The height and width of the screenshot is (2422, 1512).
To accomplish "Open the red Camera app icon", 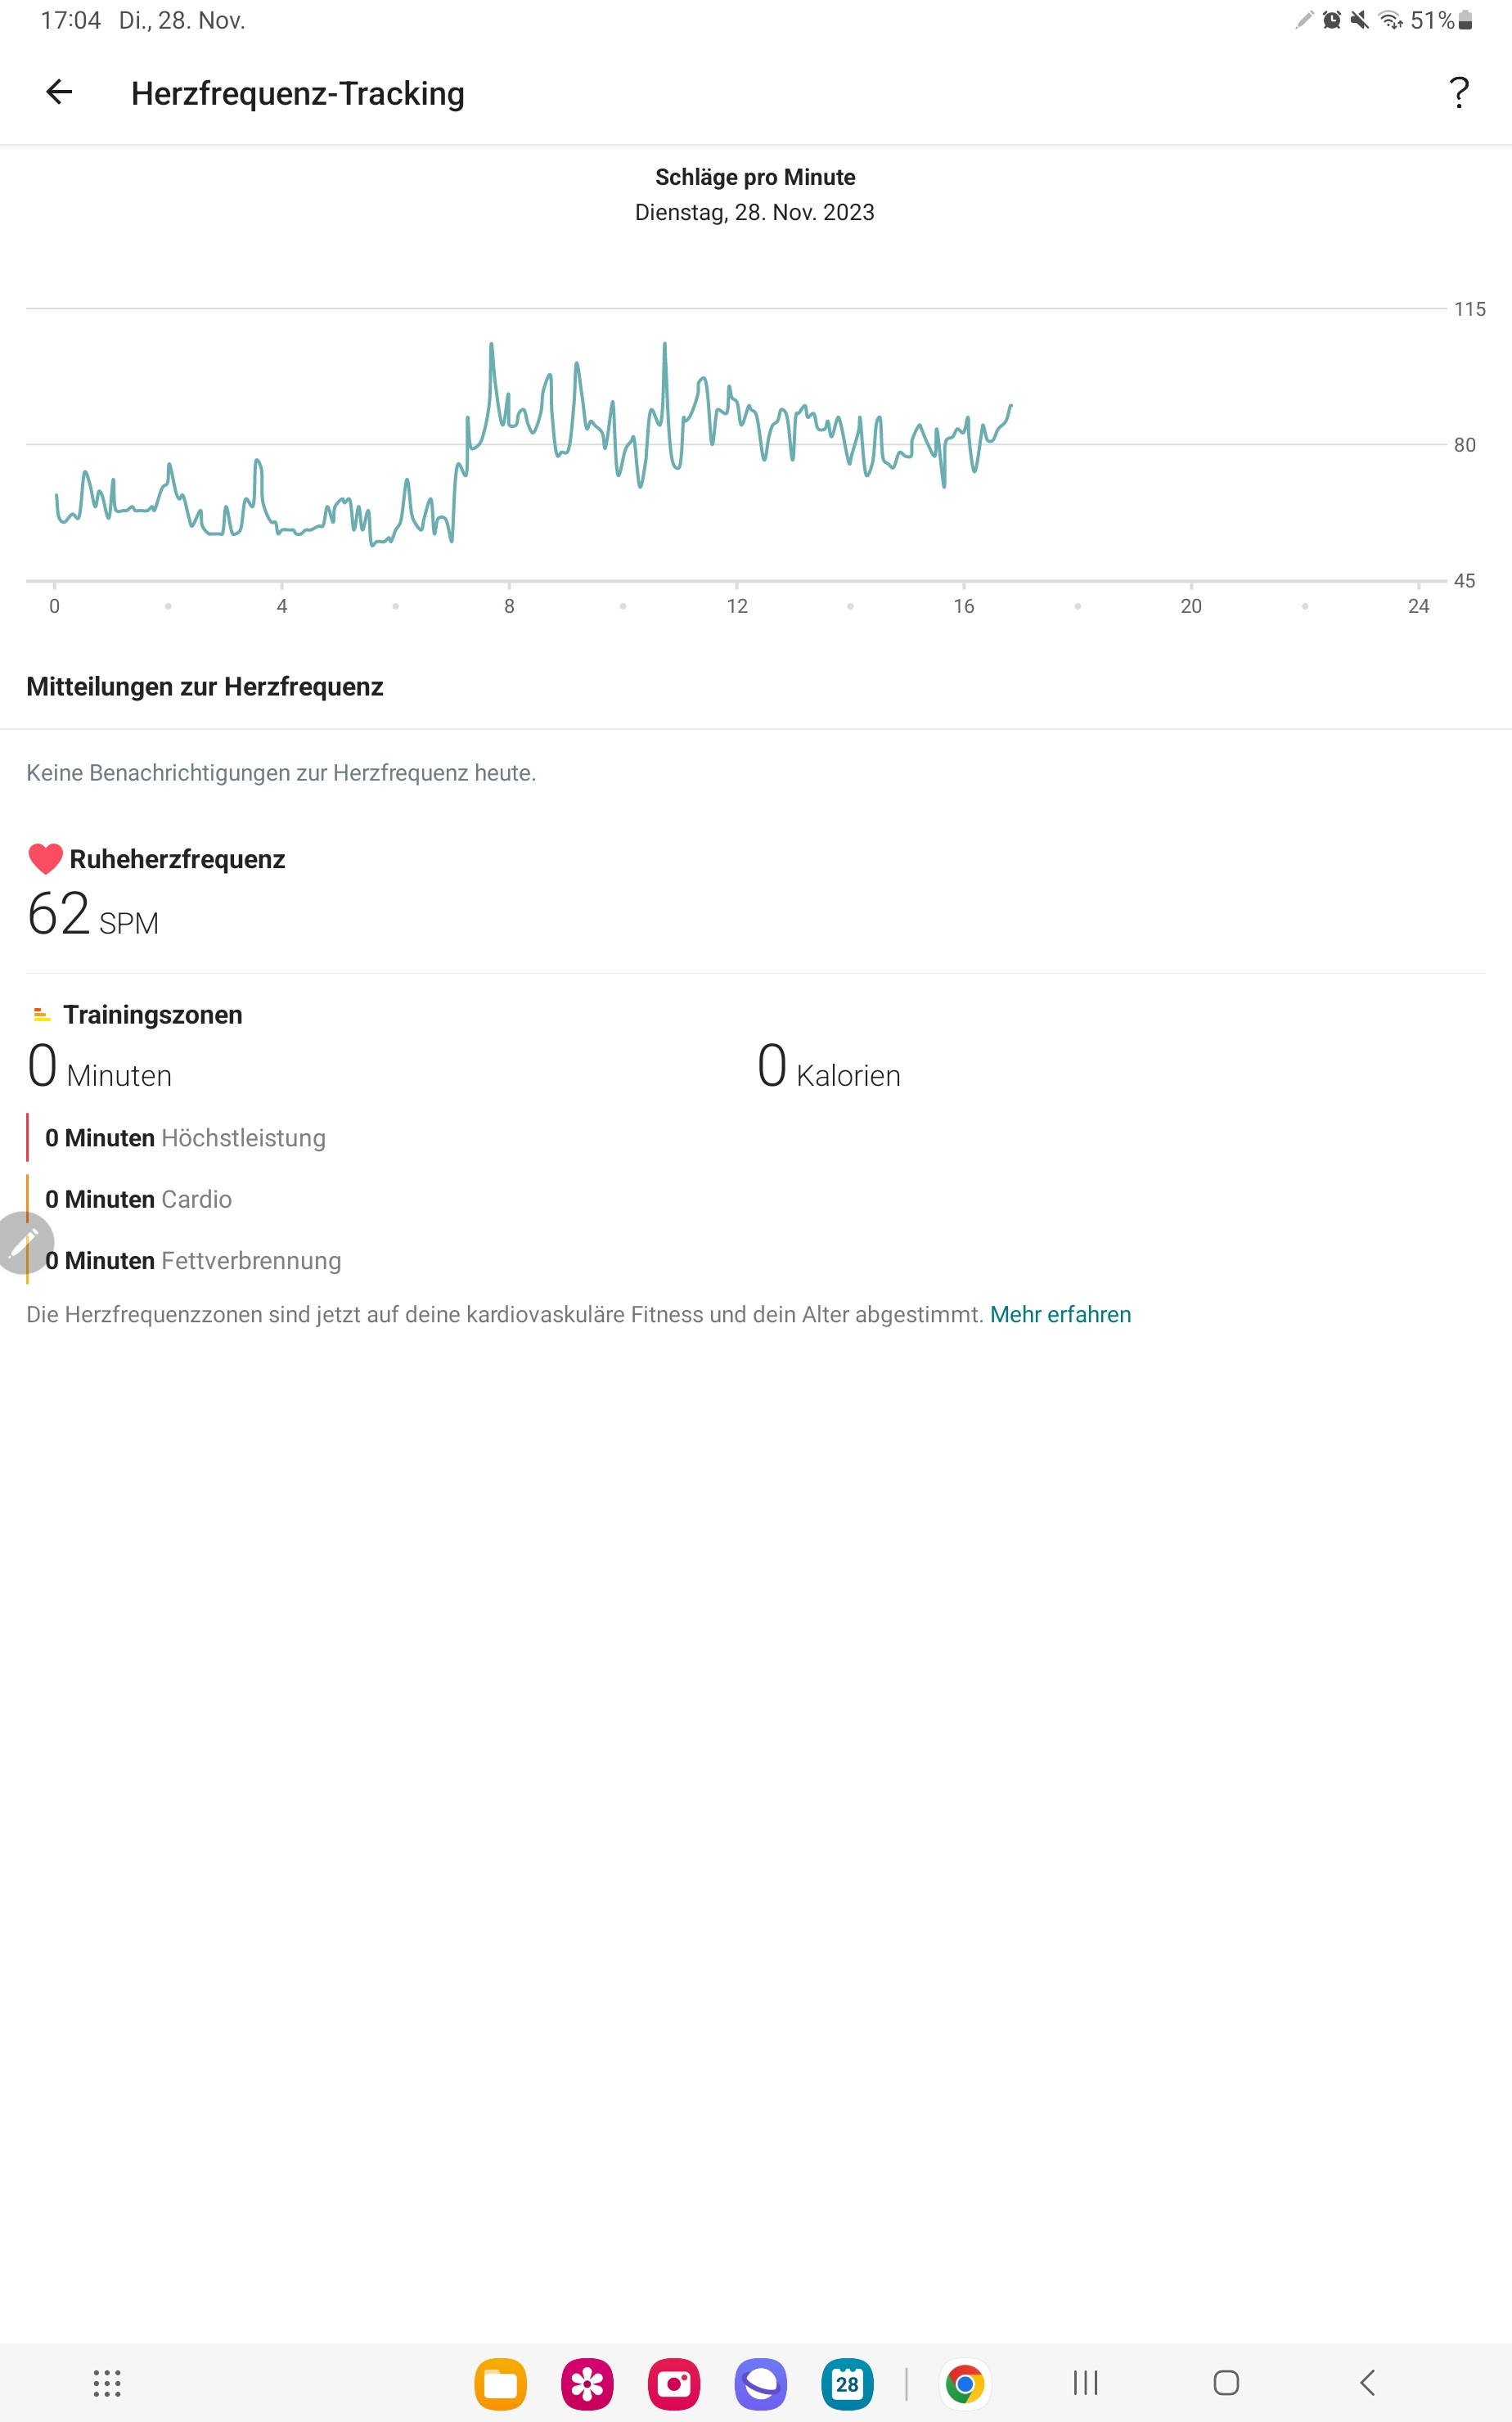I will [674, 2384].
